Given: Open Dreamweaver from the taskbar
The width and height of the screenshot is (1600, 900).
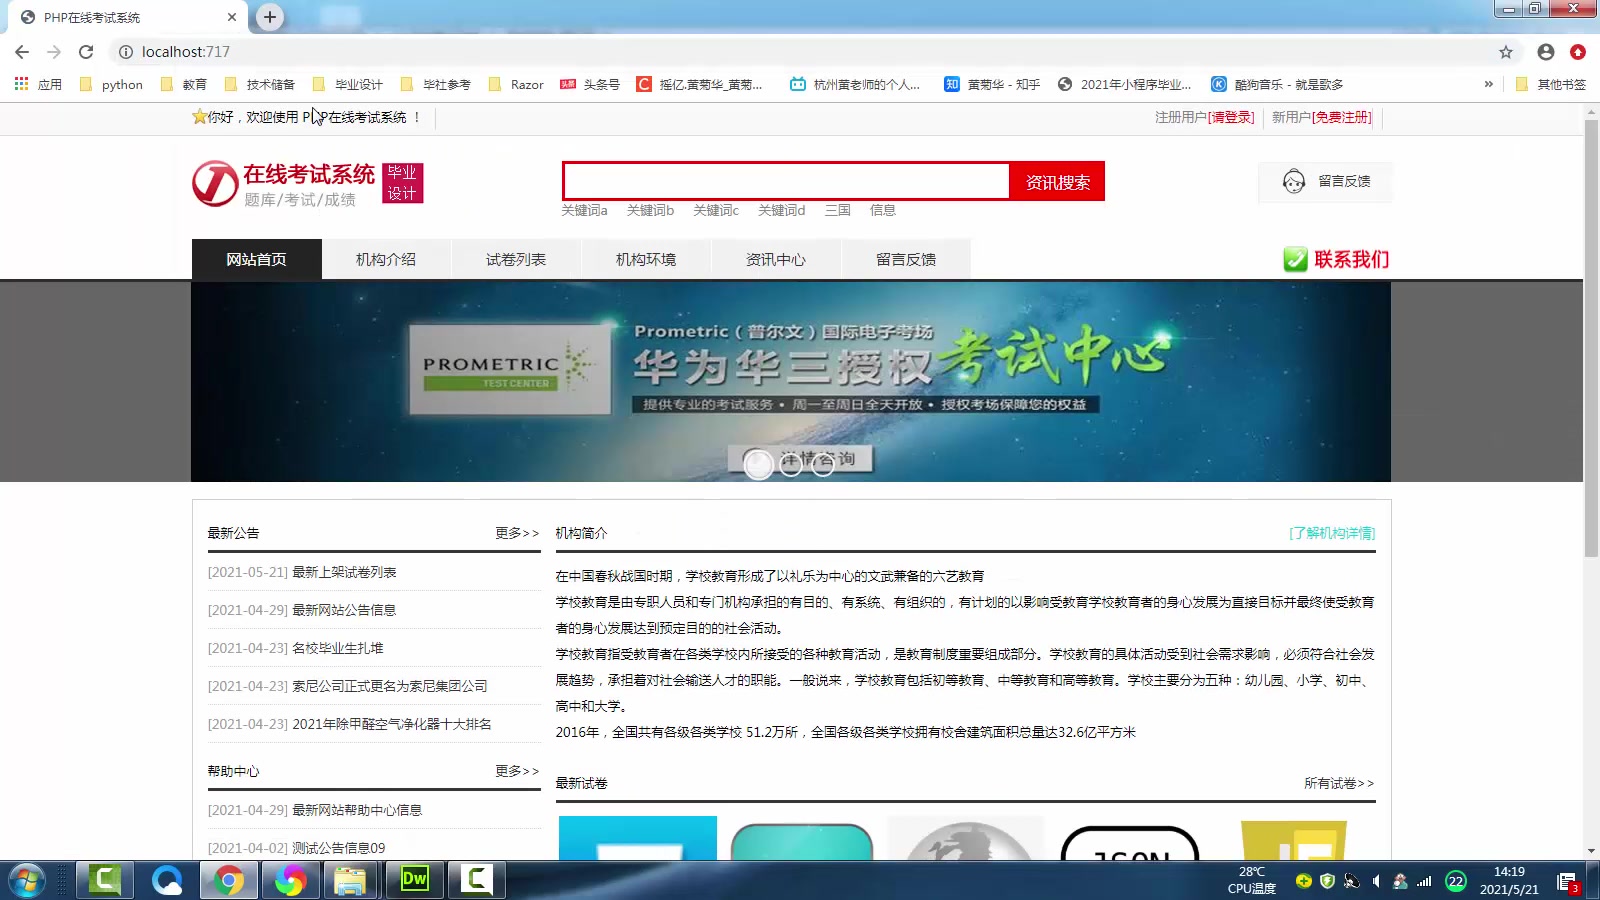Looking at the screenshot, I should click(x=414, y=880).
